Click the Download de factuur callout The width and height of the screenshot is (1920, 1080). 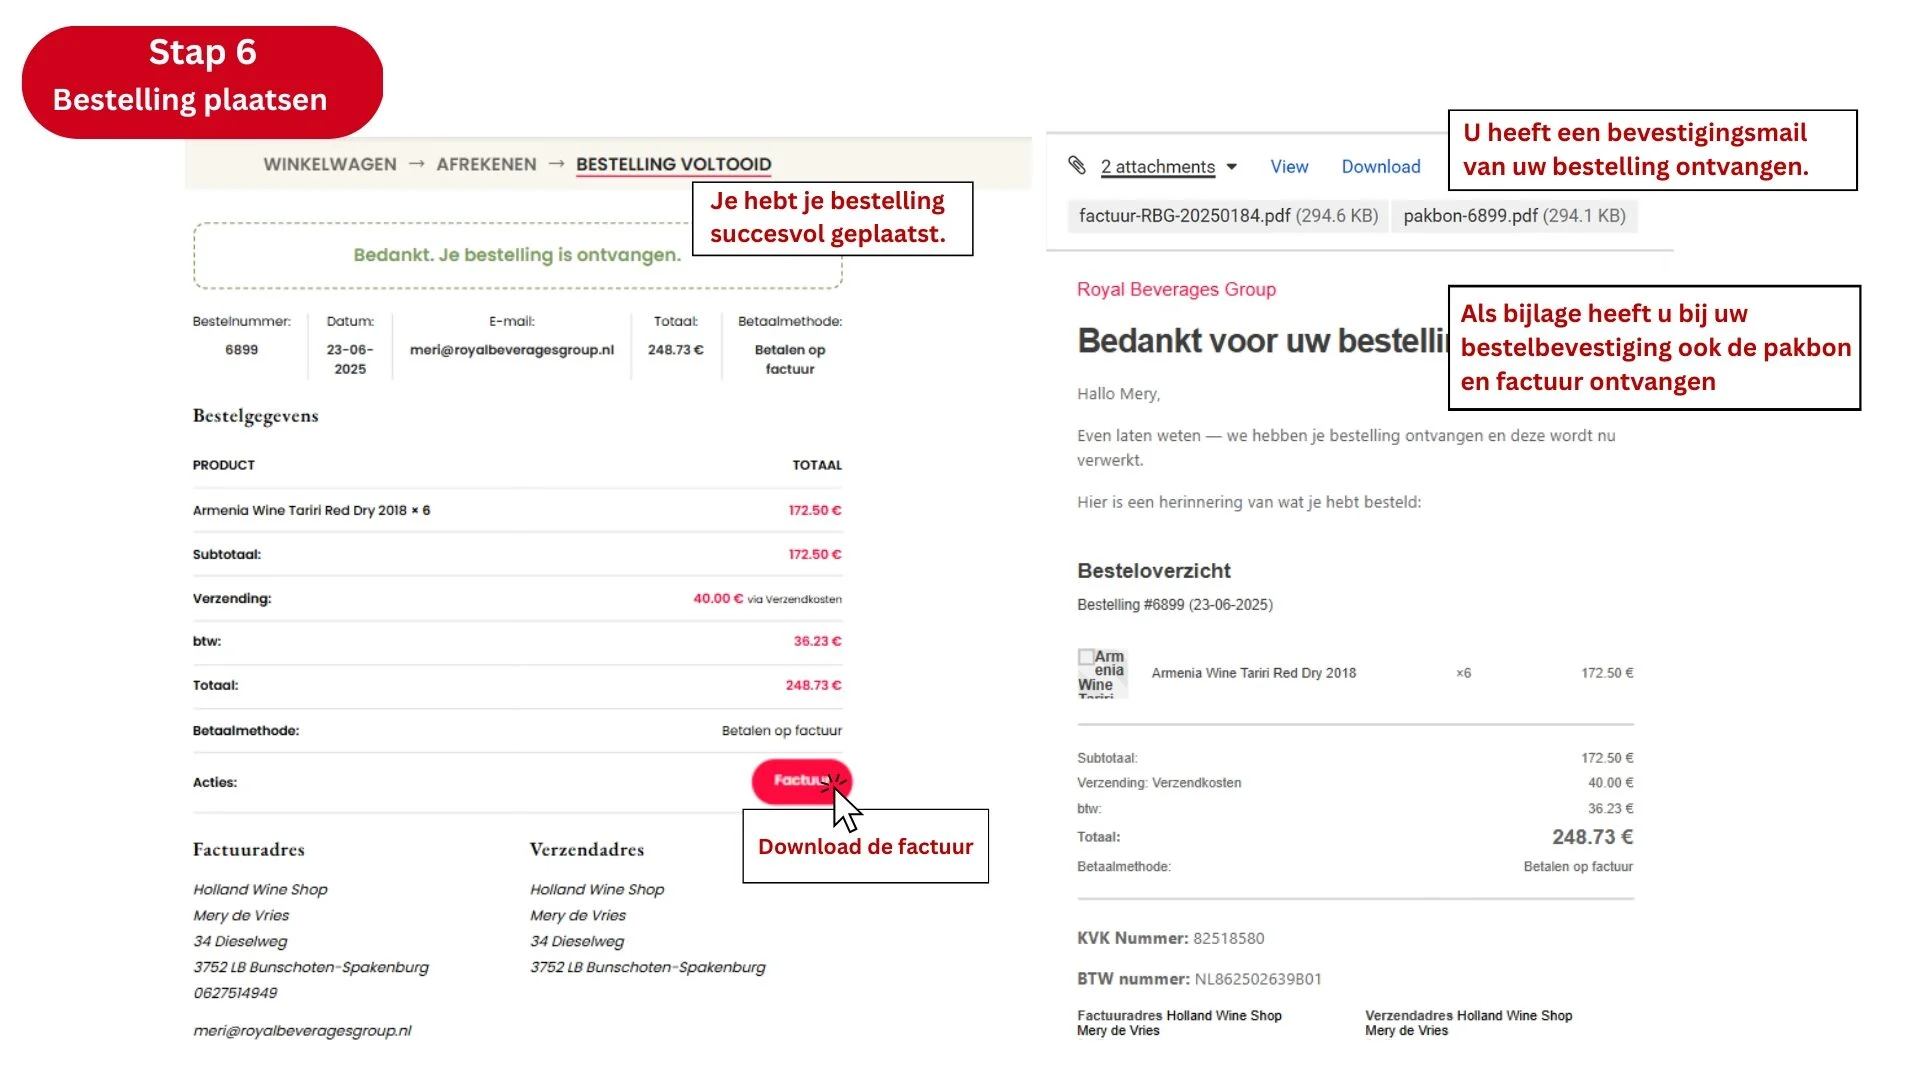[x=865, y=846]
